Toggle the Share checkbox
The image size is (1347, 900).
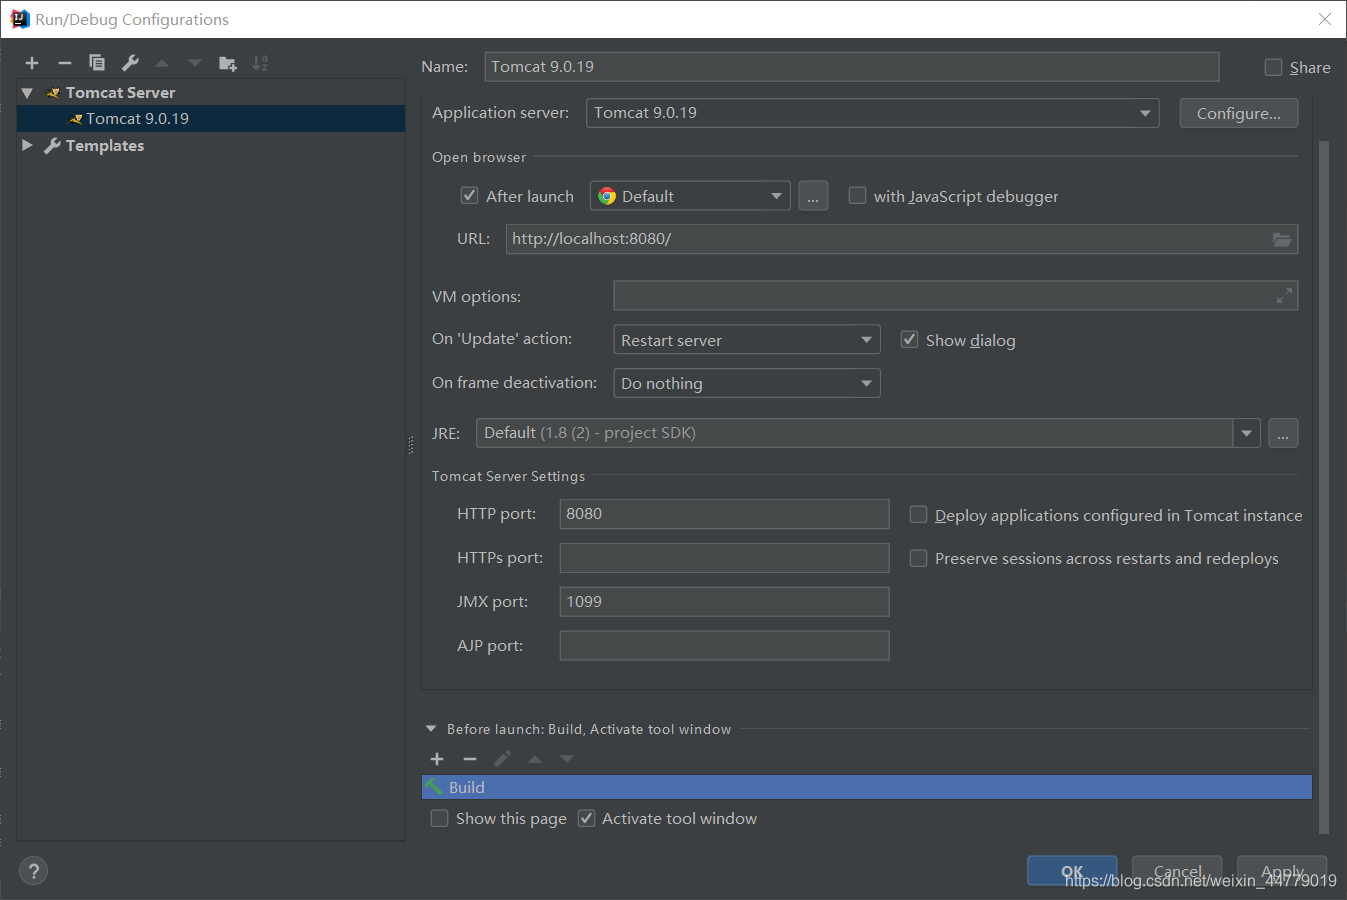pyautogui.click(x=1273, y=67)
